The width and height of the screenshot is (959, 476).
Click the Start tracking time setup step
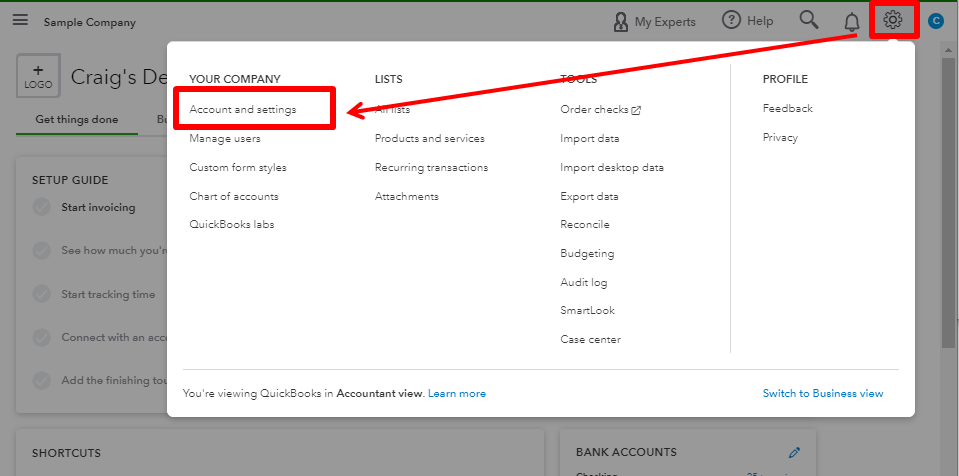pos(108,294)
